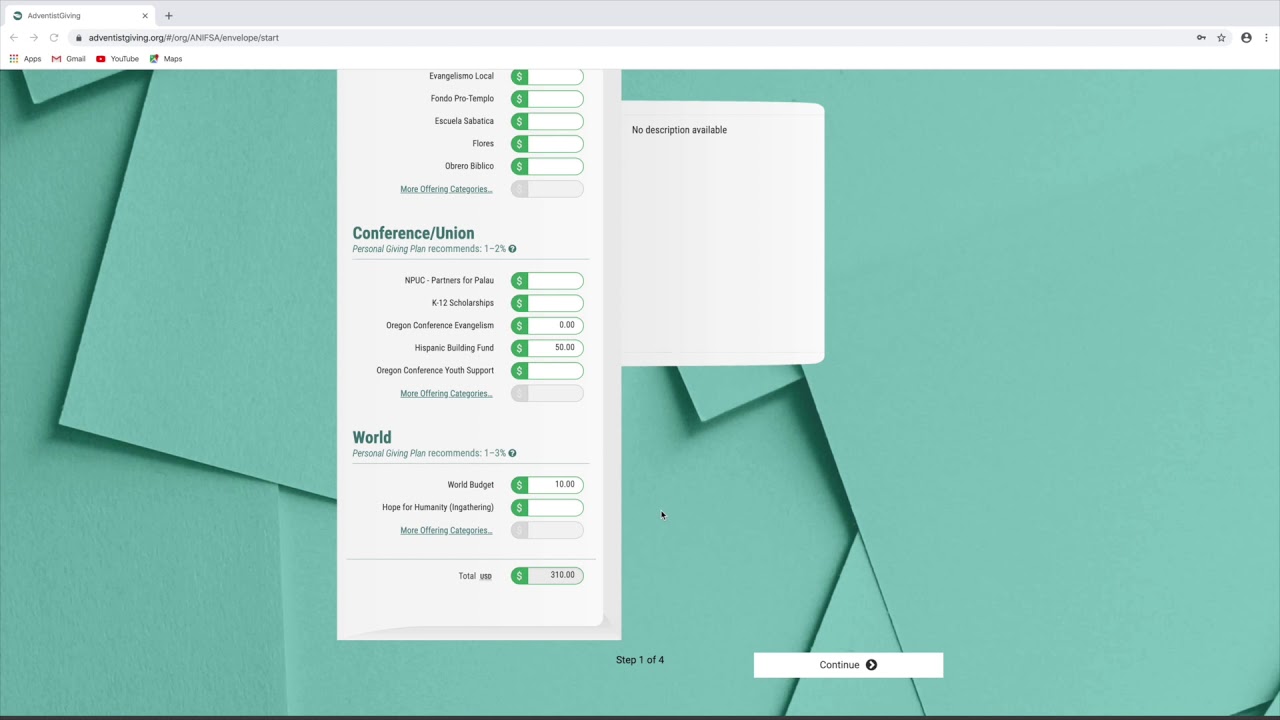Viewport: 1280px width, 720px height.
Task: Click the Hispanic Building Fund amount field
Action: [547, 348]
